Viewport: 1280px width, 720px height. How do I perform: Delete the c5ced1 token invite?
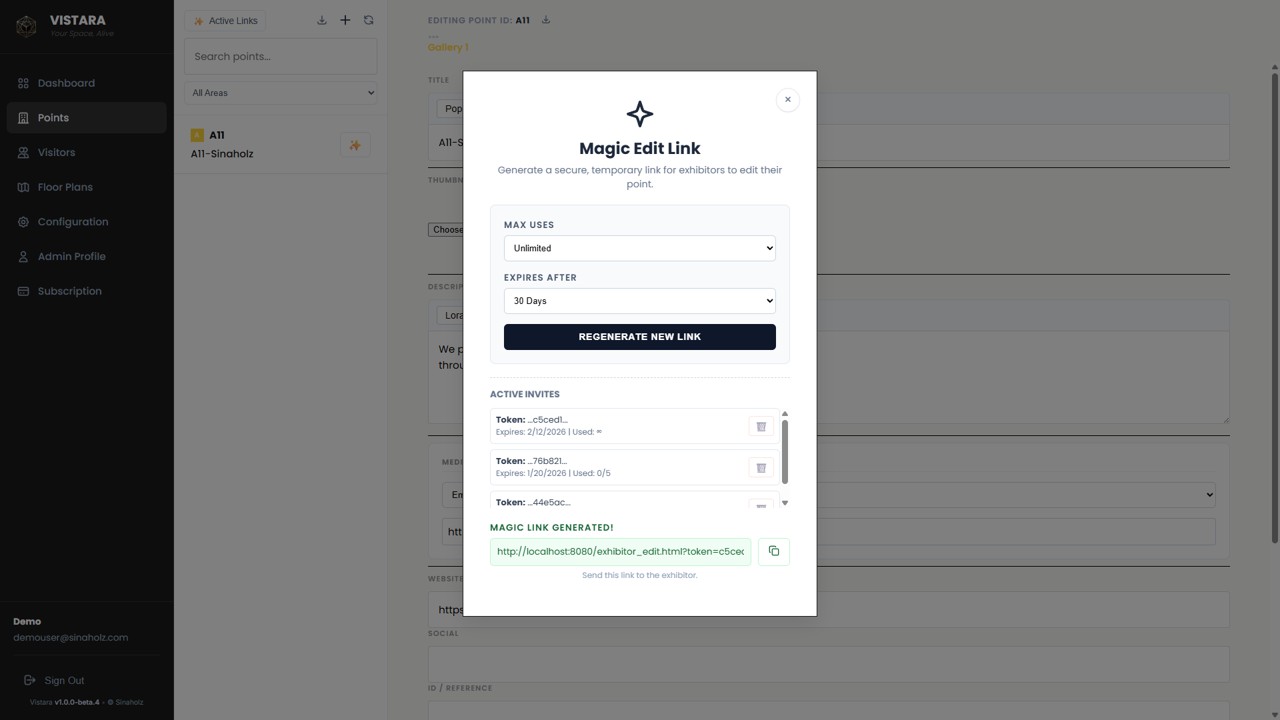[760, 426]
